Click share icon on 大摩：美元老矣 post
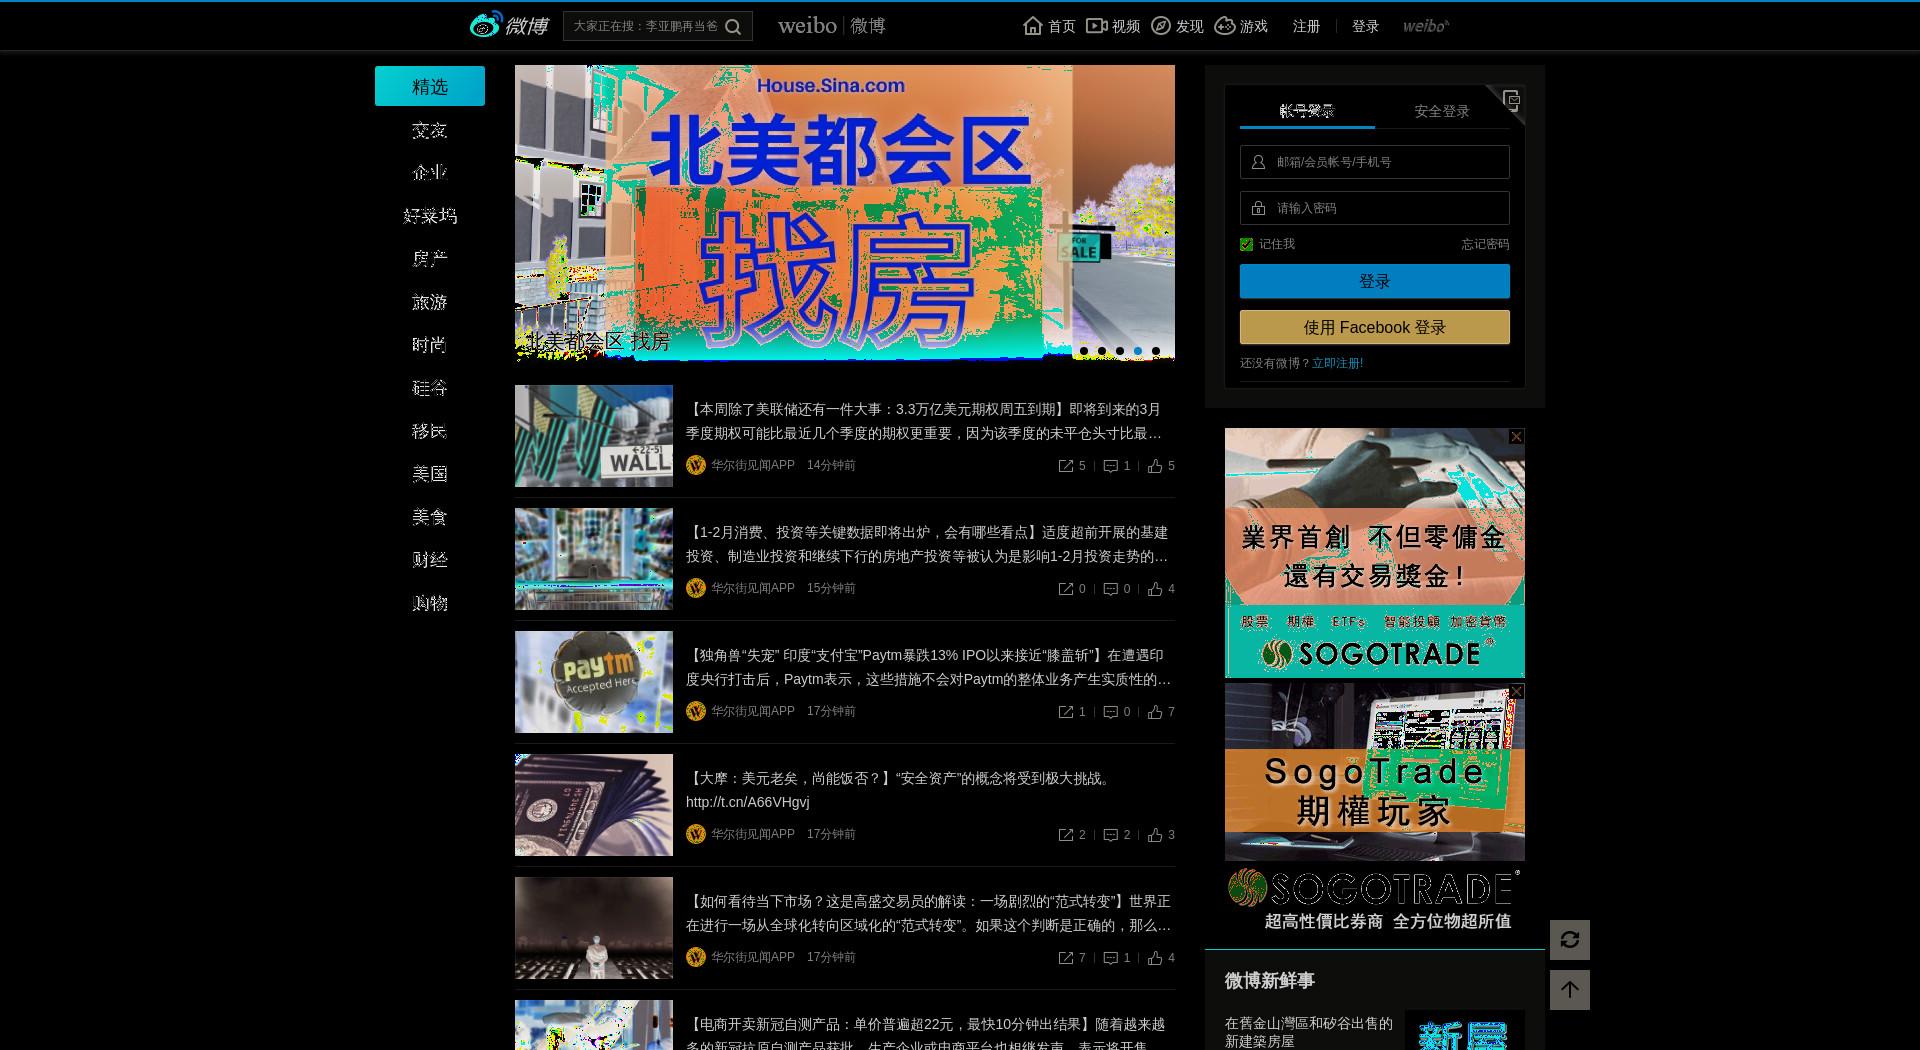1920x1050 pixels. (x=1066, y=835)
